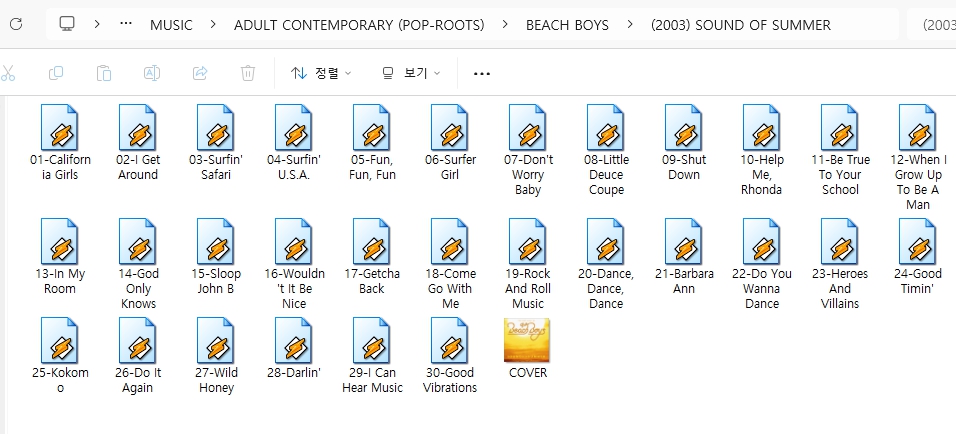Click the Paste clipboard icon
Image resolution: width=956 pixels, height=434 pixels.
point(104,73)
